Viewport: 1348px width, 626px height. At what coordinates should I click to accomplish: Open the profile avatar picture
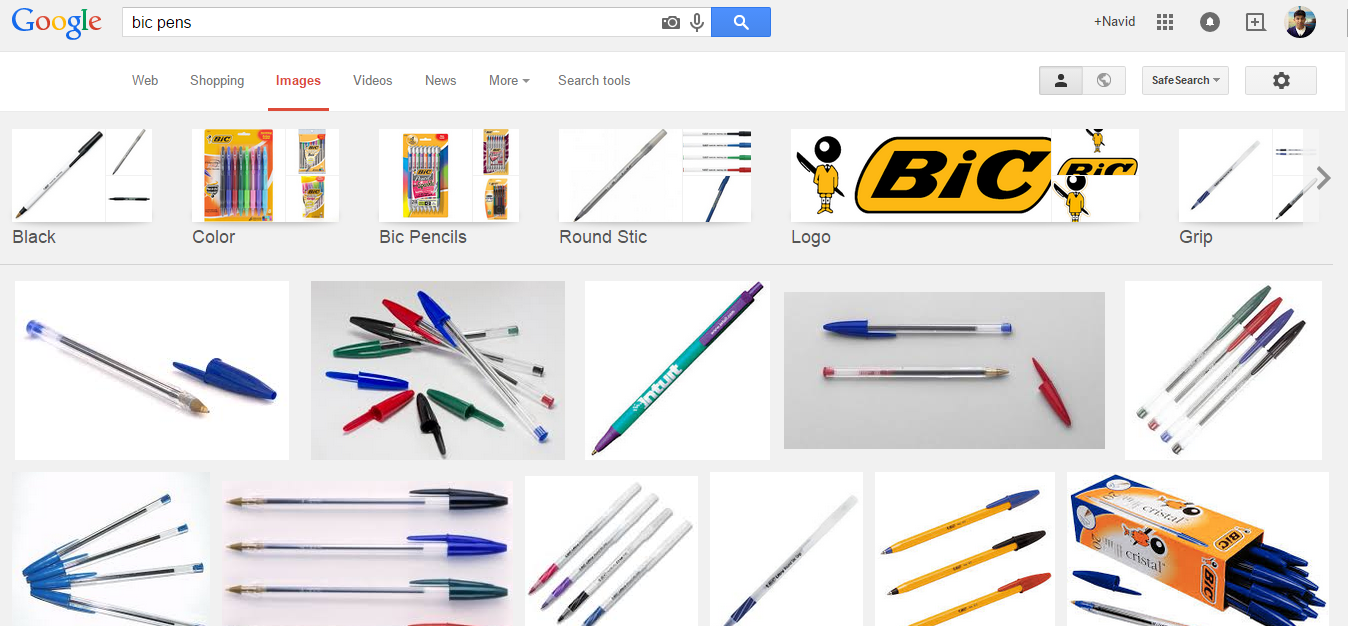pos(1300,22)
